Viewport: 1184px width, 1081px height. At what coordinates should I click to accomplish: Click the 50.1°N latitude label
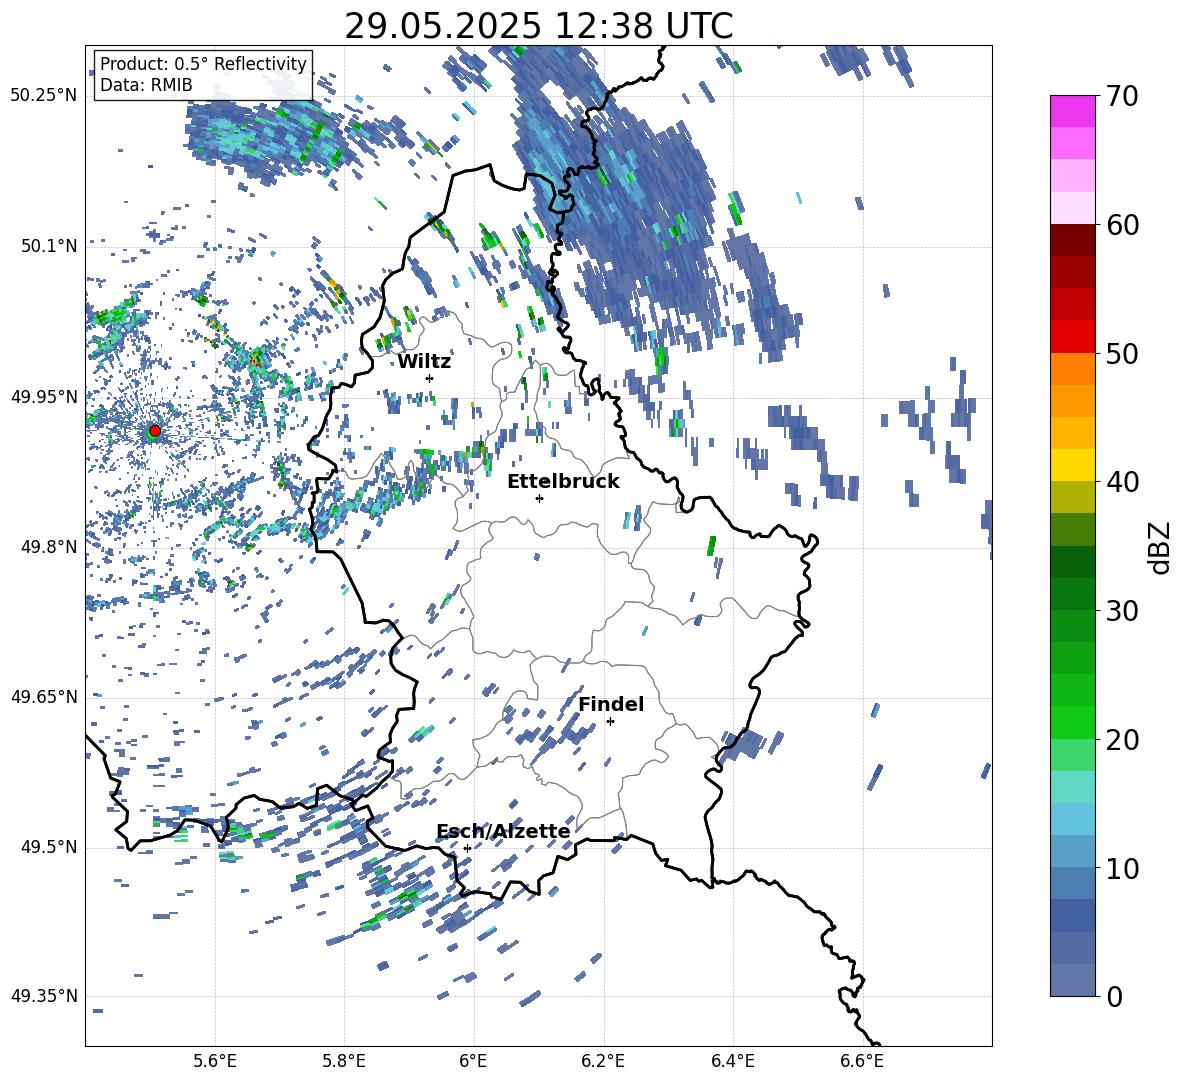point(48,246)
